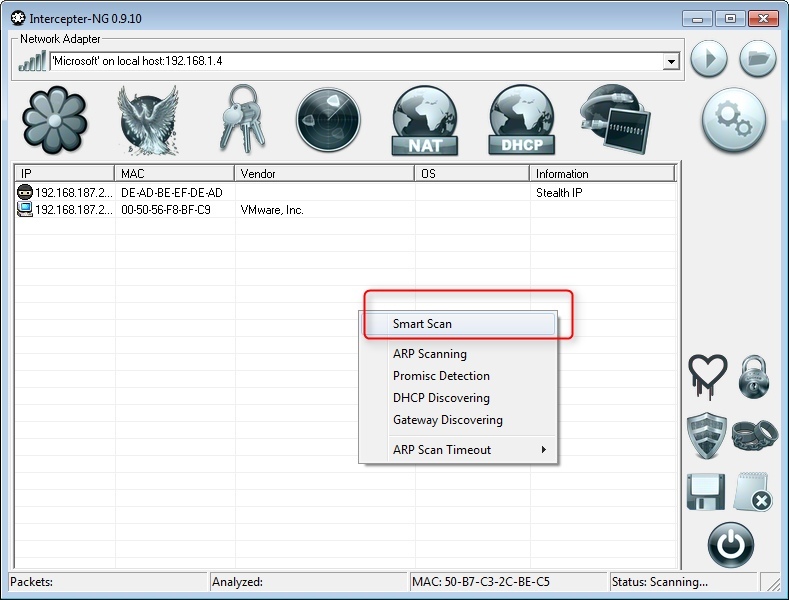Open the gears settings button
The width and height of the screenshot is (789, 600).
coord(733,120)
